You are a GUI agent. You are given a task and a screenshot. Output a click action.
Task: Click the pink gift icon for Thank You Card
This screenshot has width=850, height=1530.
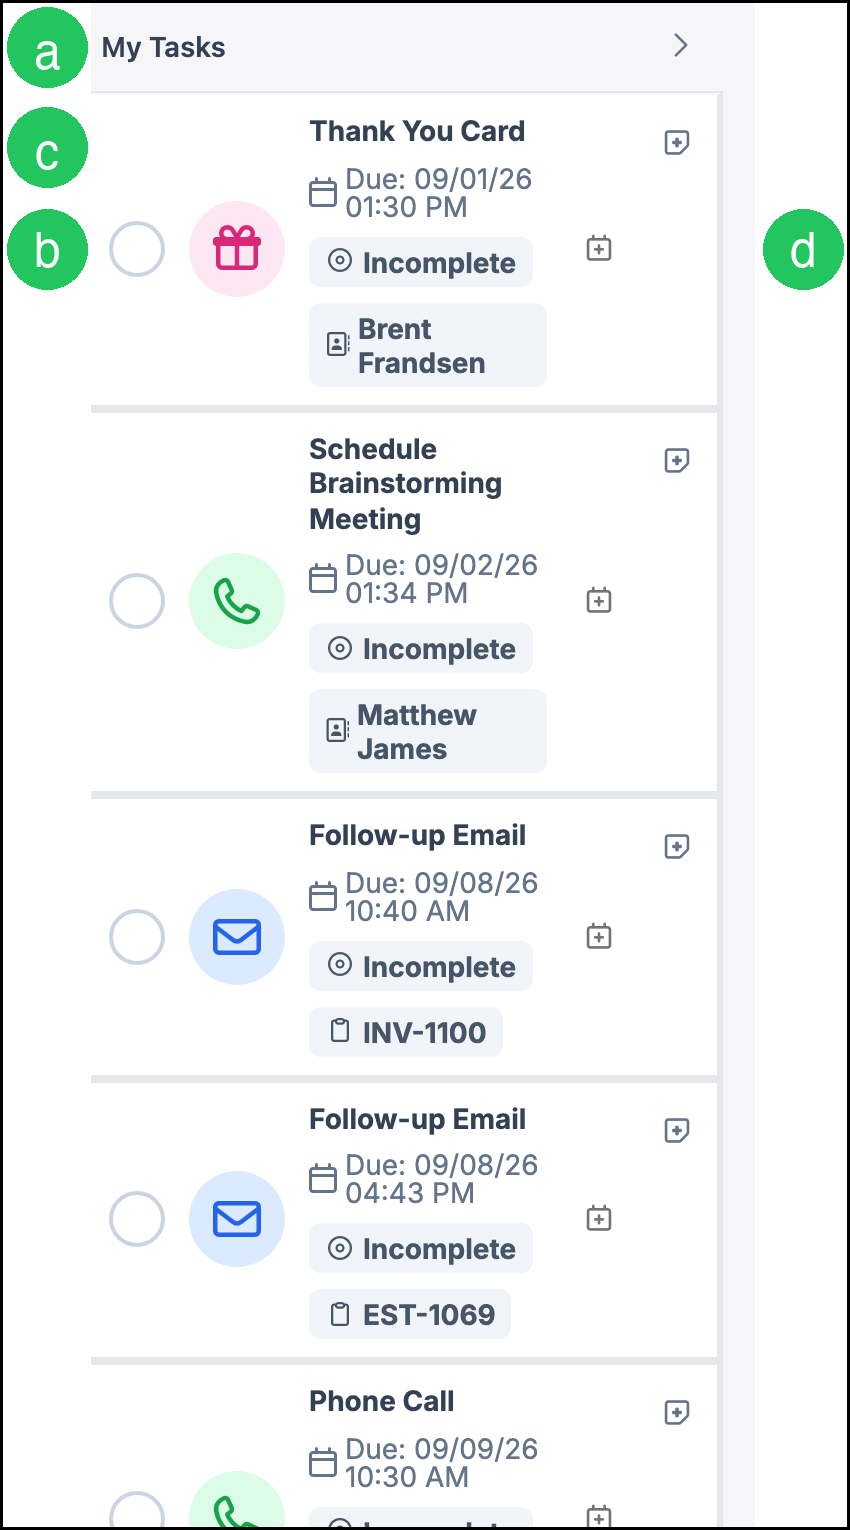pyautogui.click(x=237, y=249)
